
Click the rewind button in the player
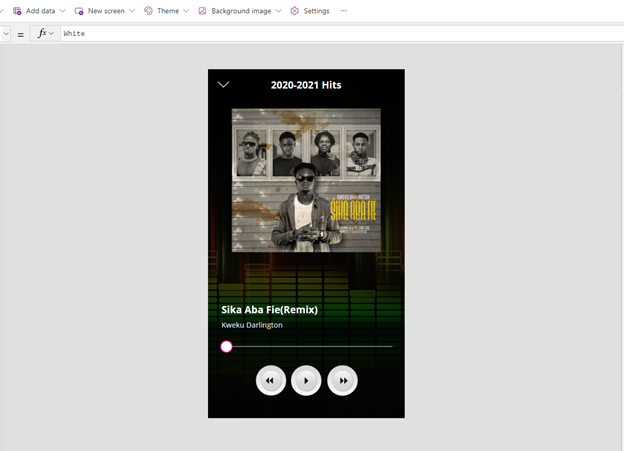click(x=271, y=381)
